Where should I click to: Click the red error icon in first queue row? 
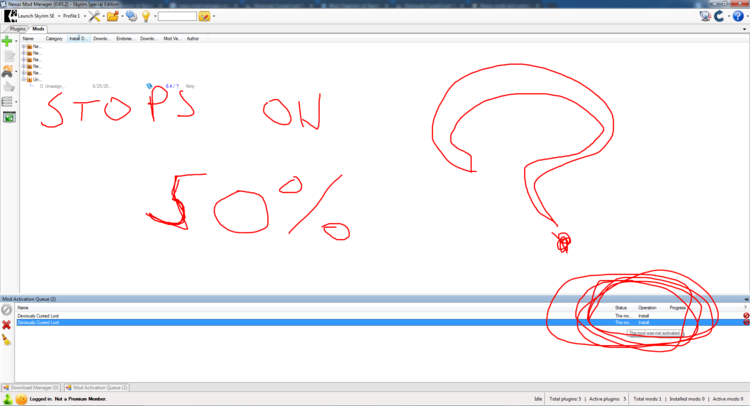point(746,316)
